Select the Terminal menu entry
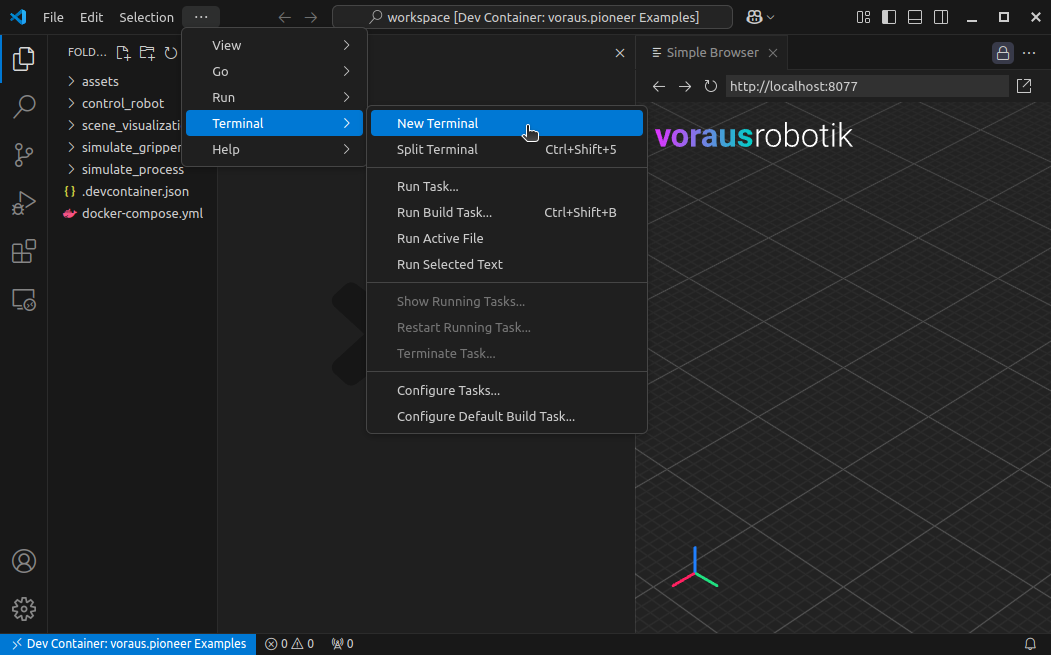 (274, 123)
